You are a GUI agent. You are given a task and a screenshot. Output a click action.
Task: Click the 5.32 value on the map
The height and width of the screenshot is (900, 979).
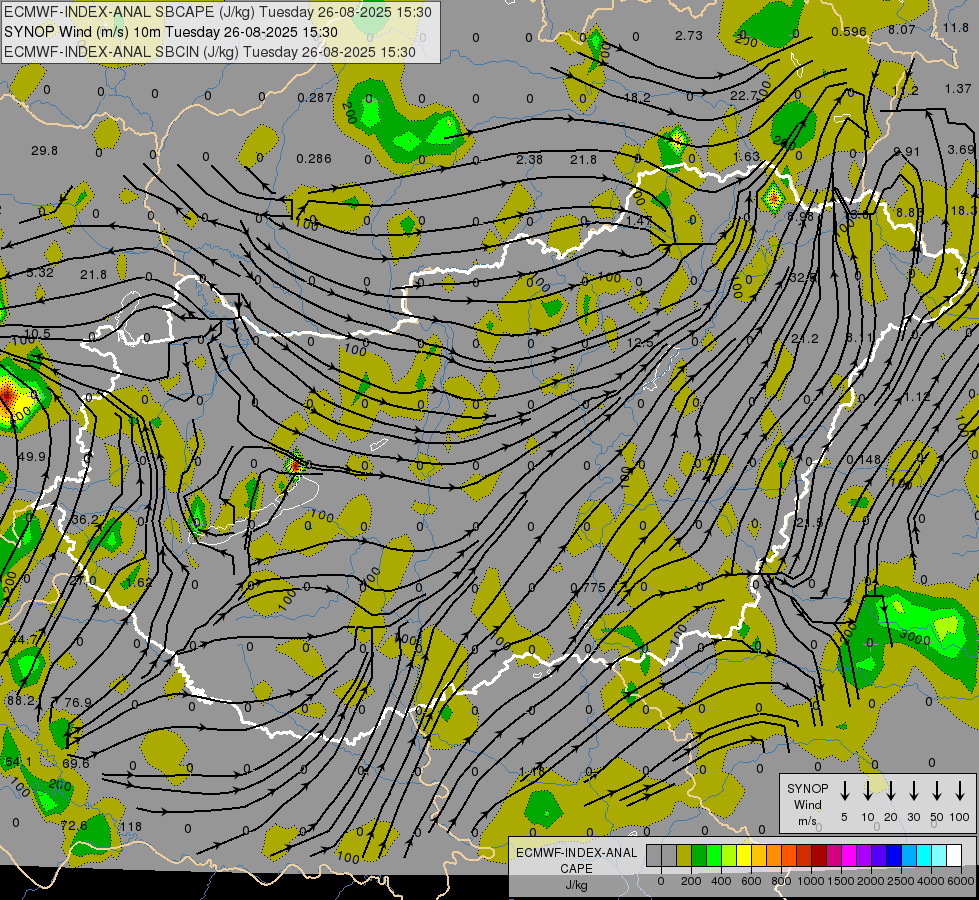tap(39, 272)
